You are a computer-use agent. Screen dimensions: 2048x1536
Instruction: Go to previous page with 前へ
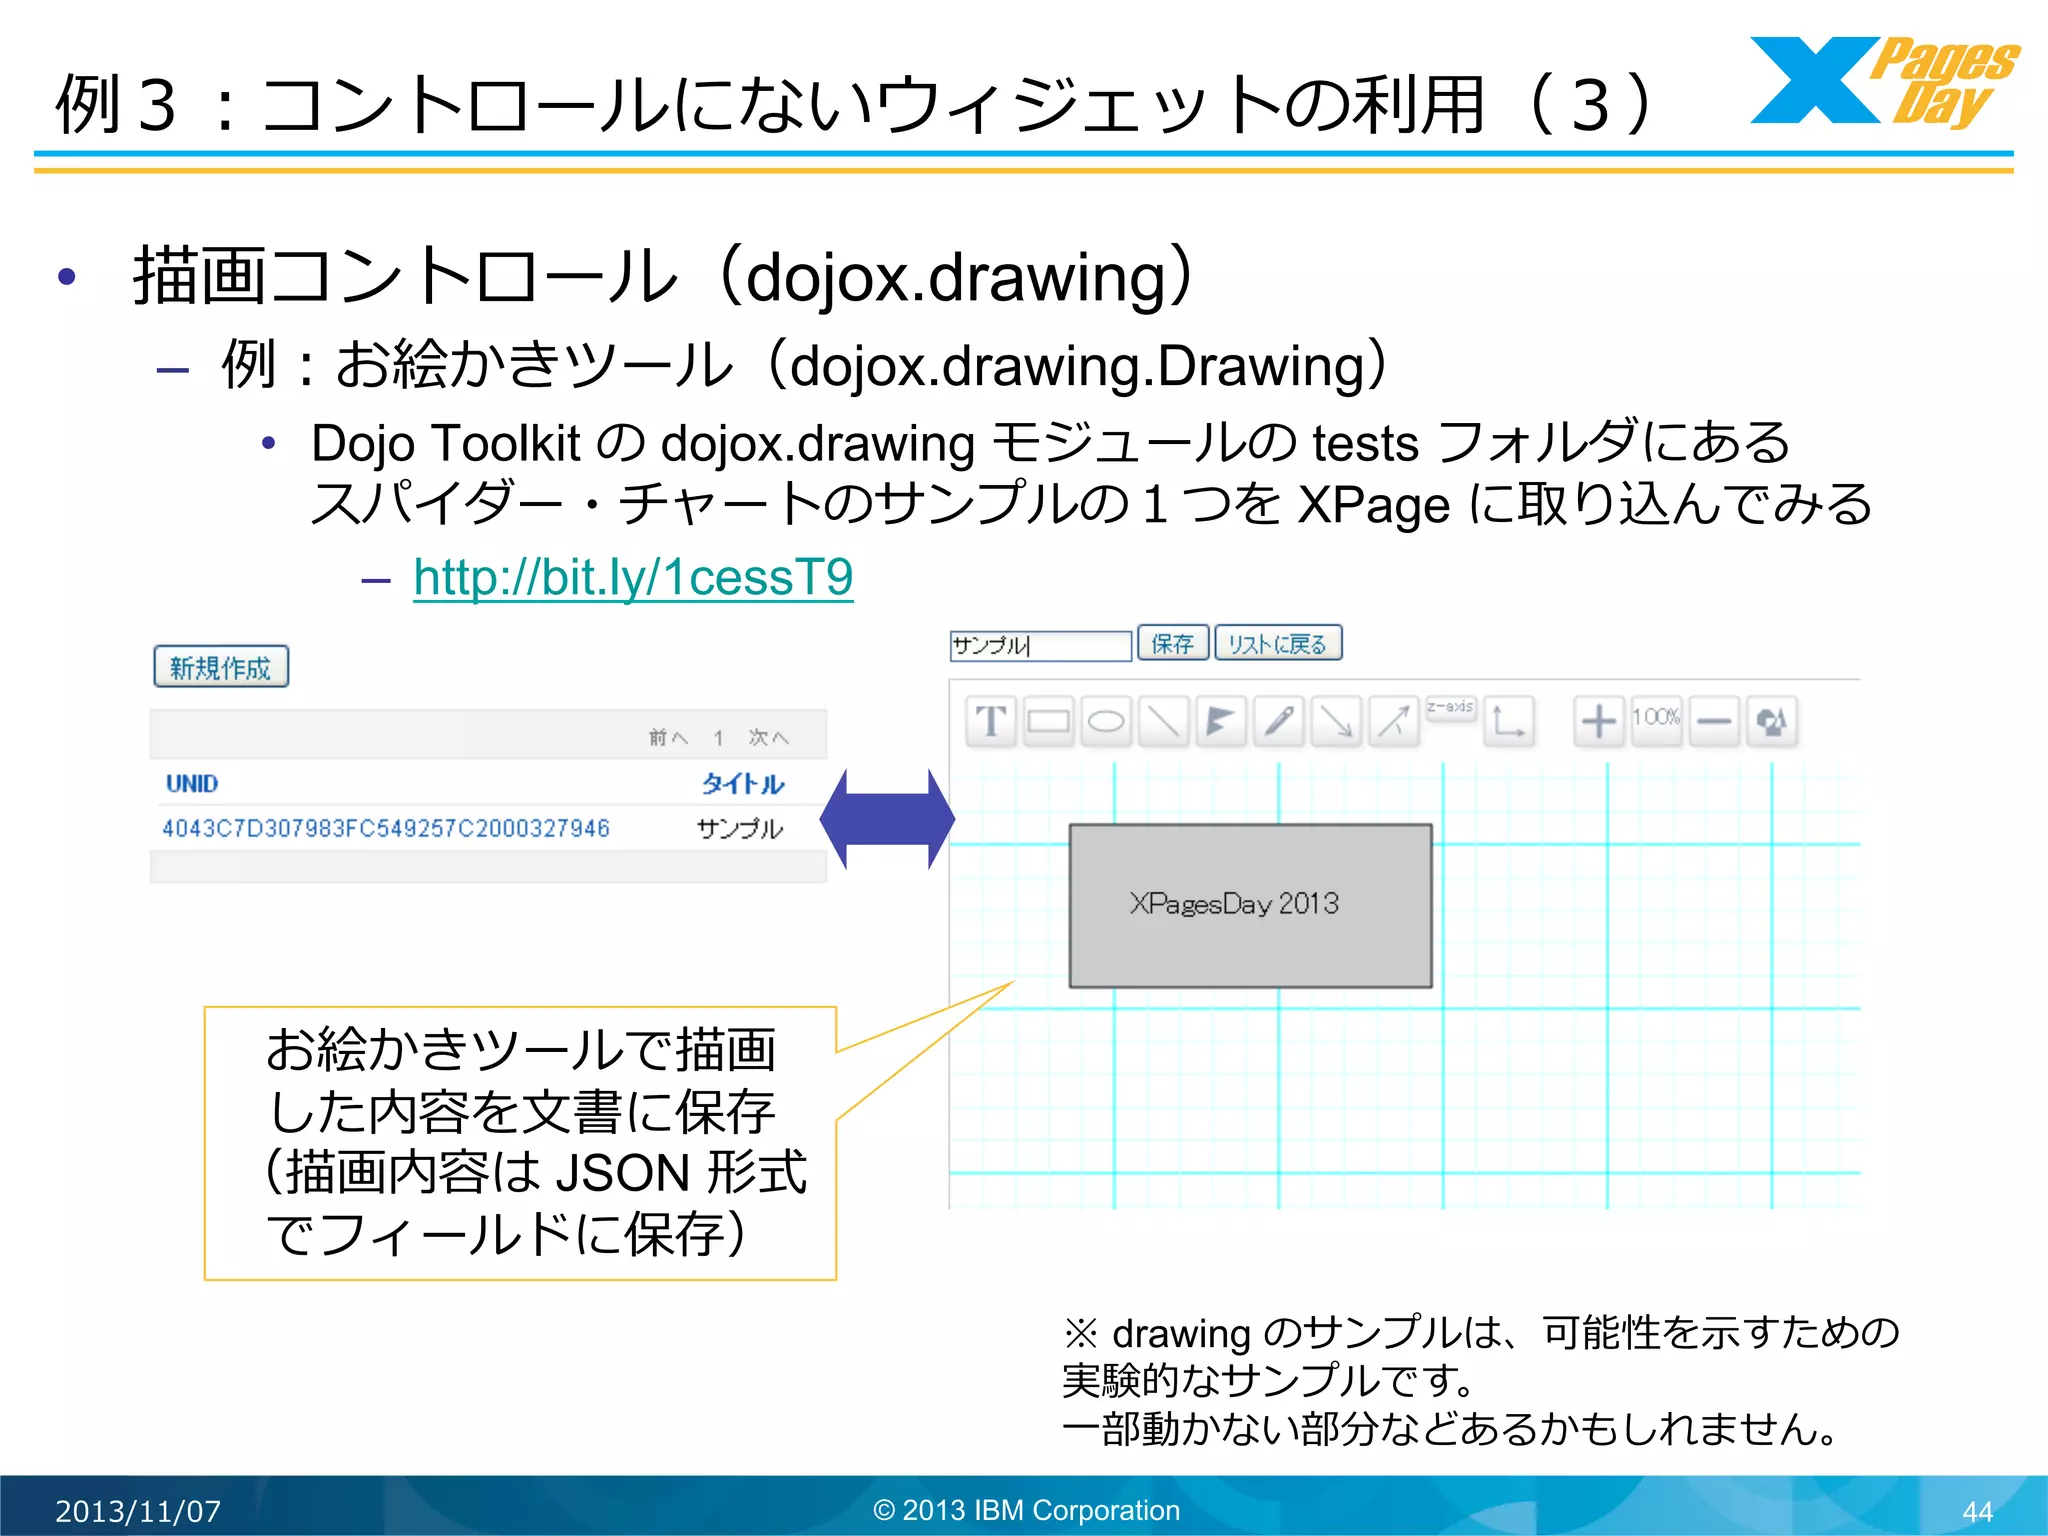click(x=668, y=738)
